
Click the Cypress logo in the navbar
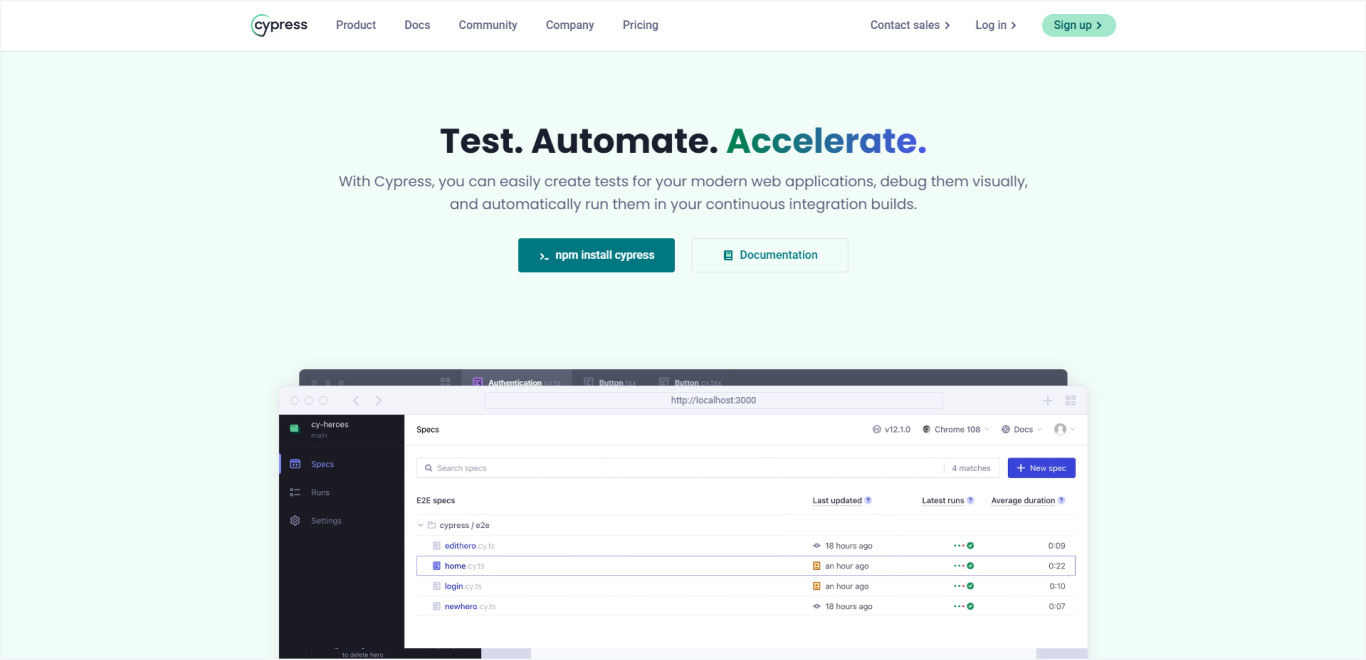(278, 25)
